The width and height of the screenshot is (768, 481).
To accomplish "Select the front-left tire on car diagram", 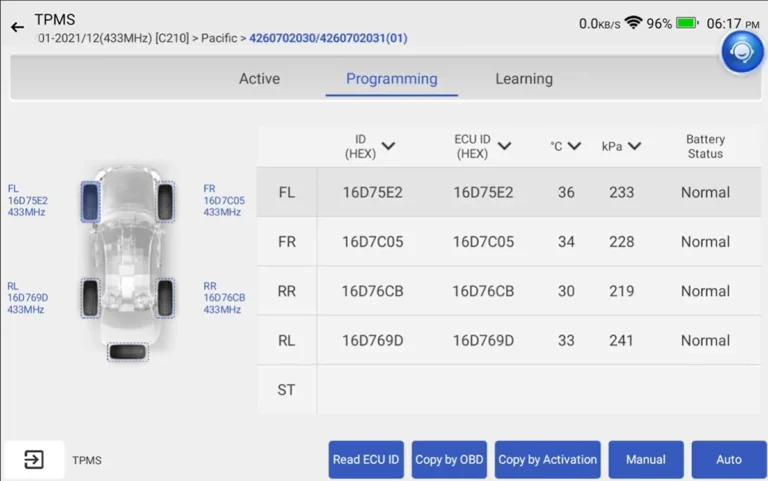I will (91, 201).
